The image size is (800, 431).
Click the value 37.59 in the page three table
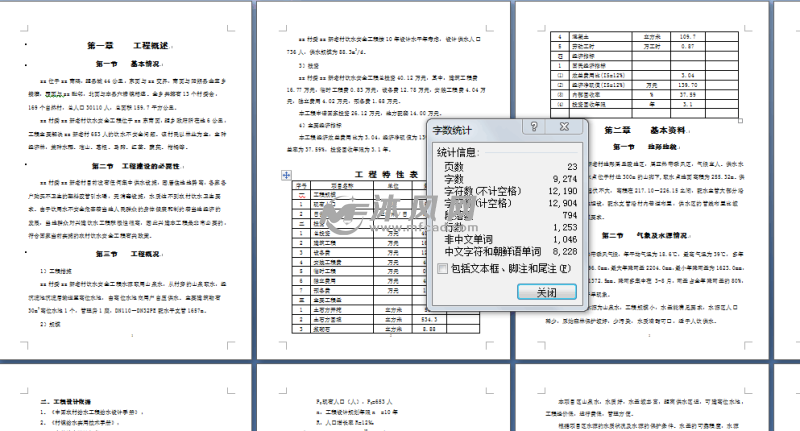pyautogui.click(x=687, y=94)
